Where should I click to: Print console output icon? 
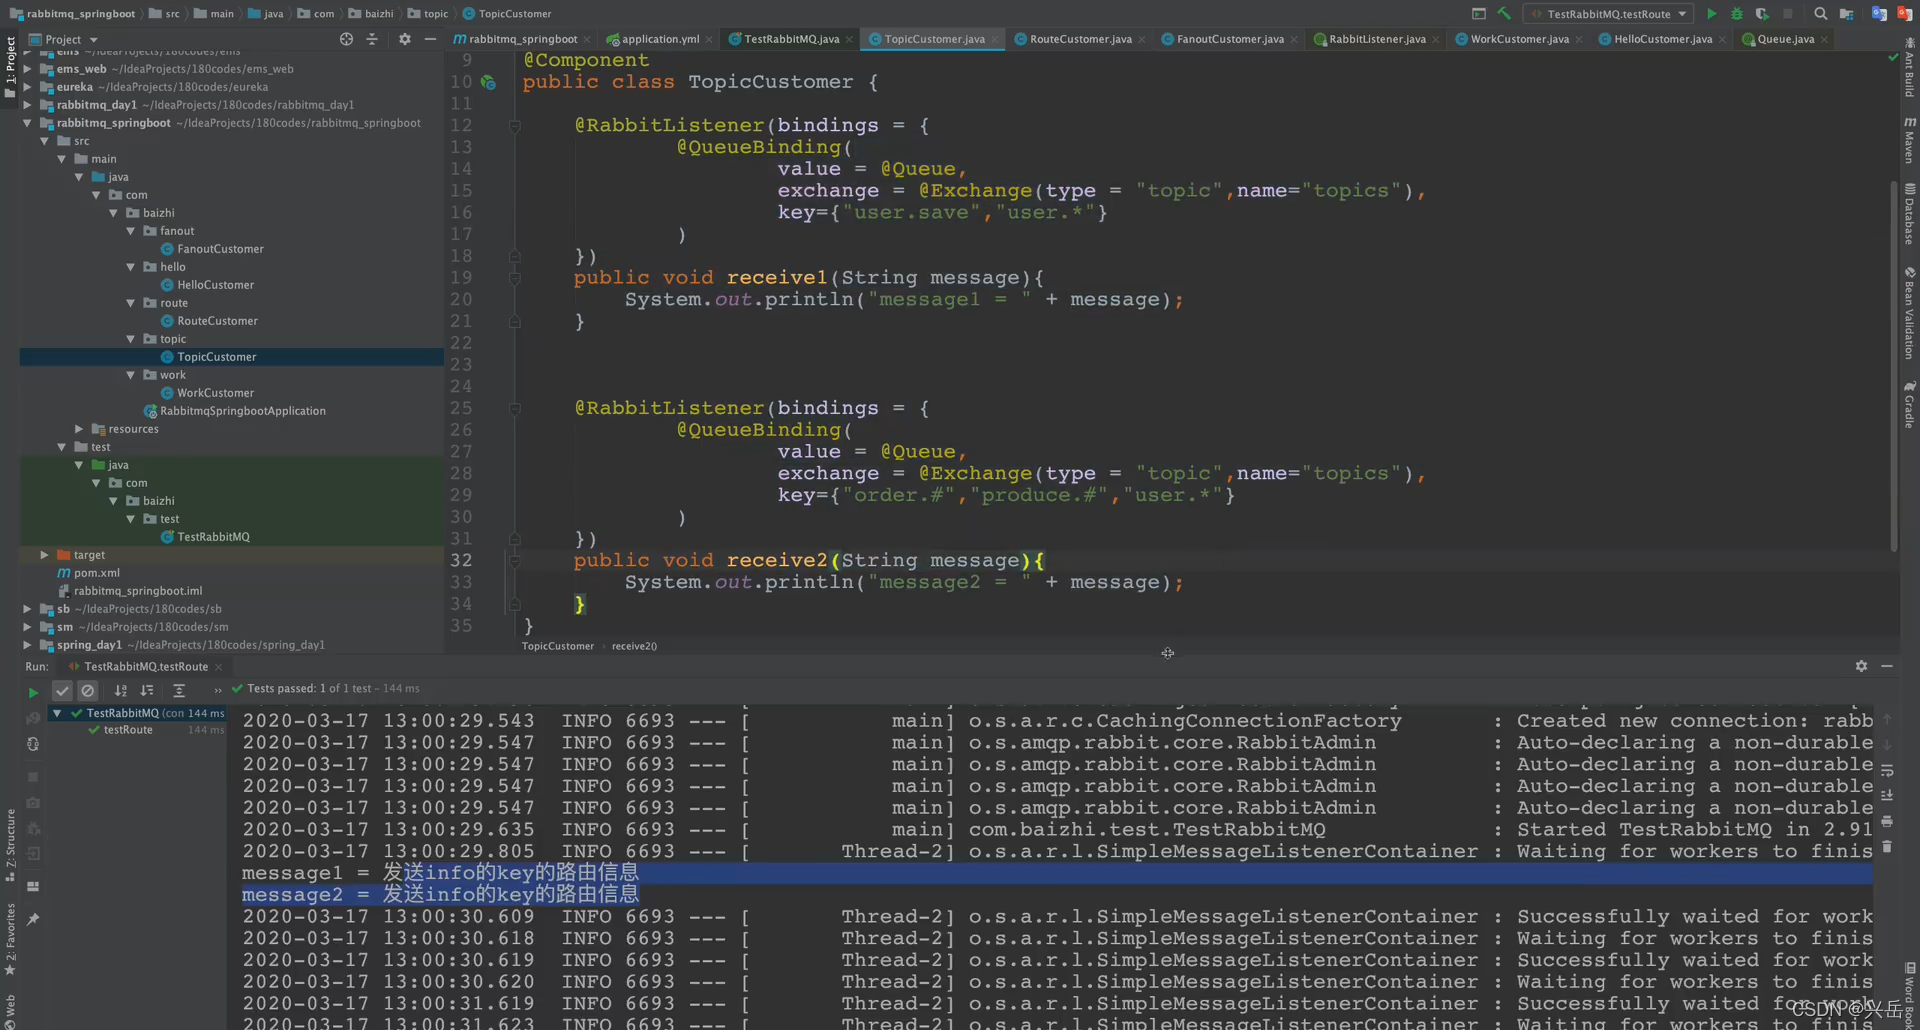click(1887, 821)
